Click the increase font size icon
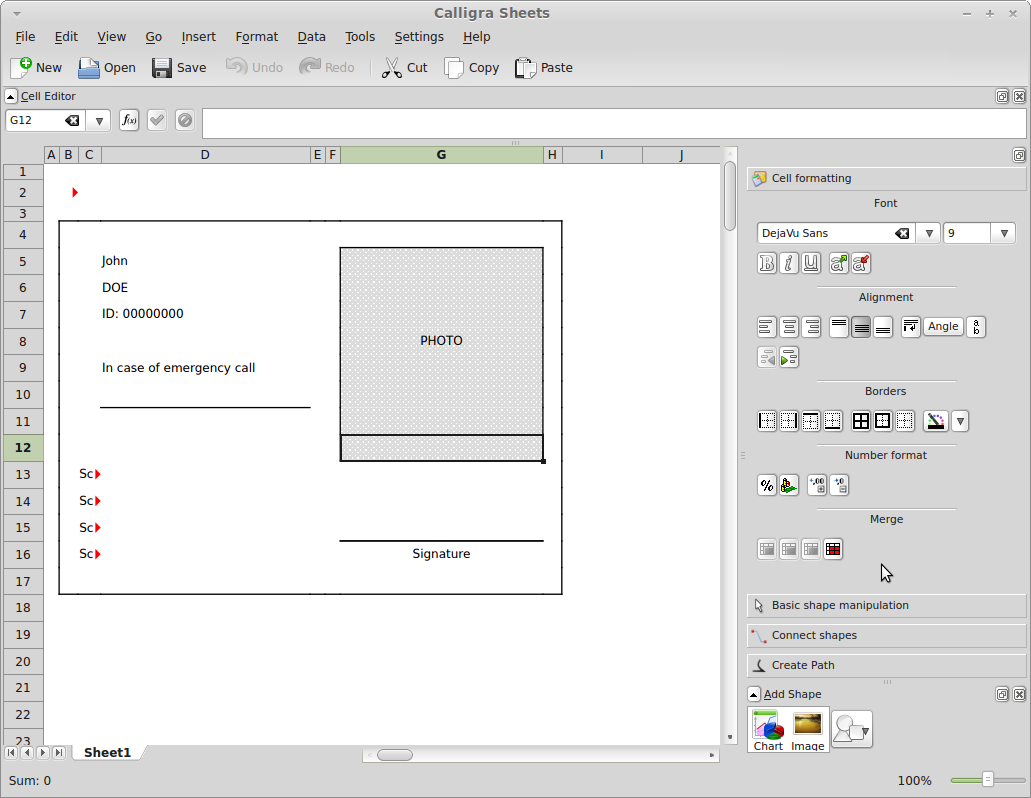Image resolution: width=1031 pixels, height=798 pixels. (839, 263)
